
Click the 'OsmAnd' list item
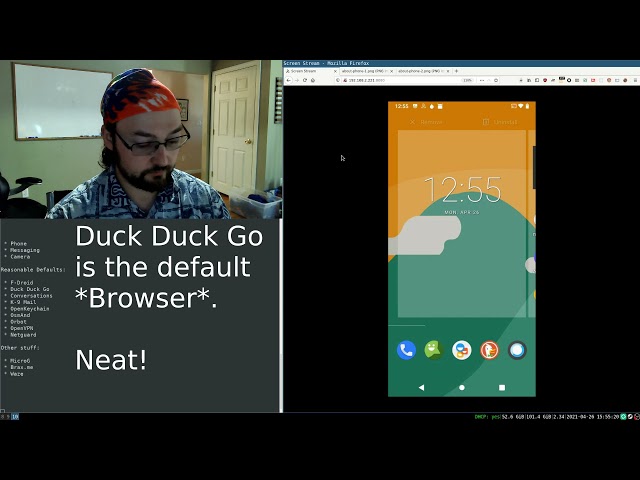(x=20, y=315)
